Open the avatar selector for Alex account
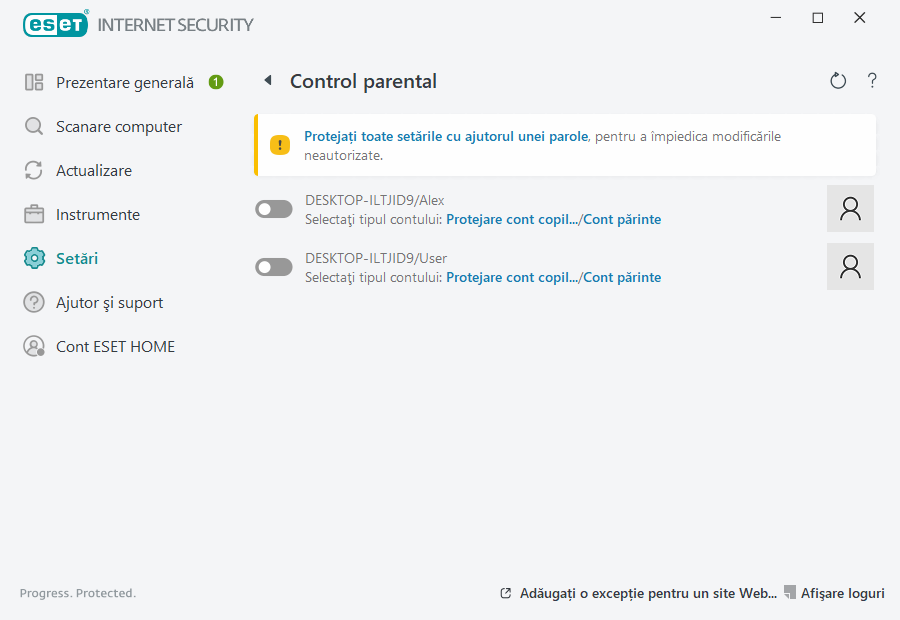The width and height of the screenshot is (900, 620). click(850, 208)
